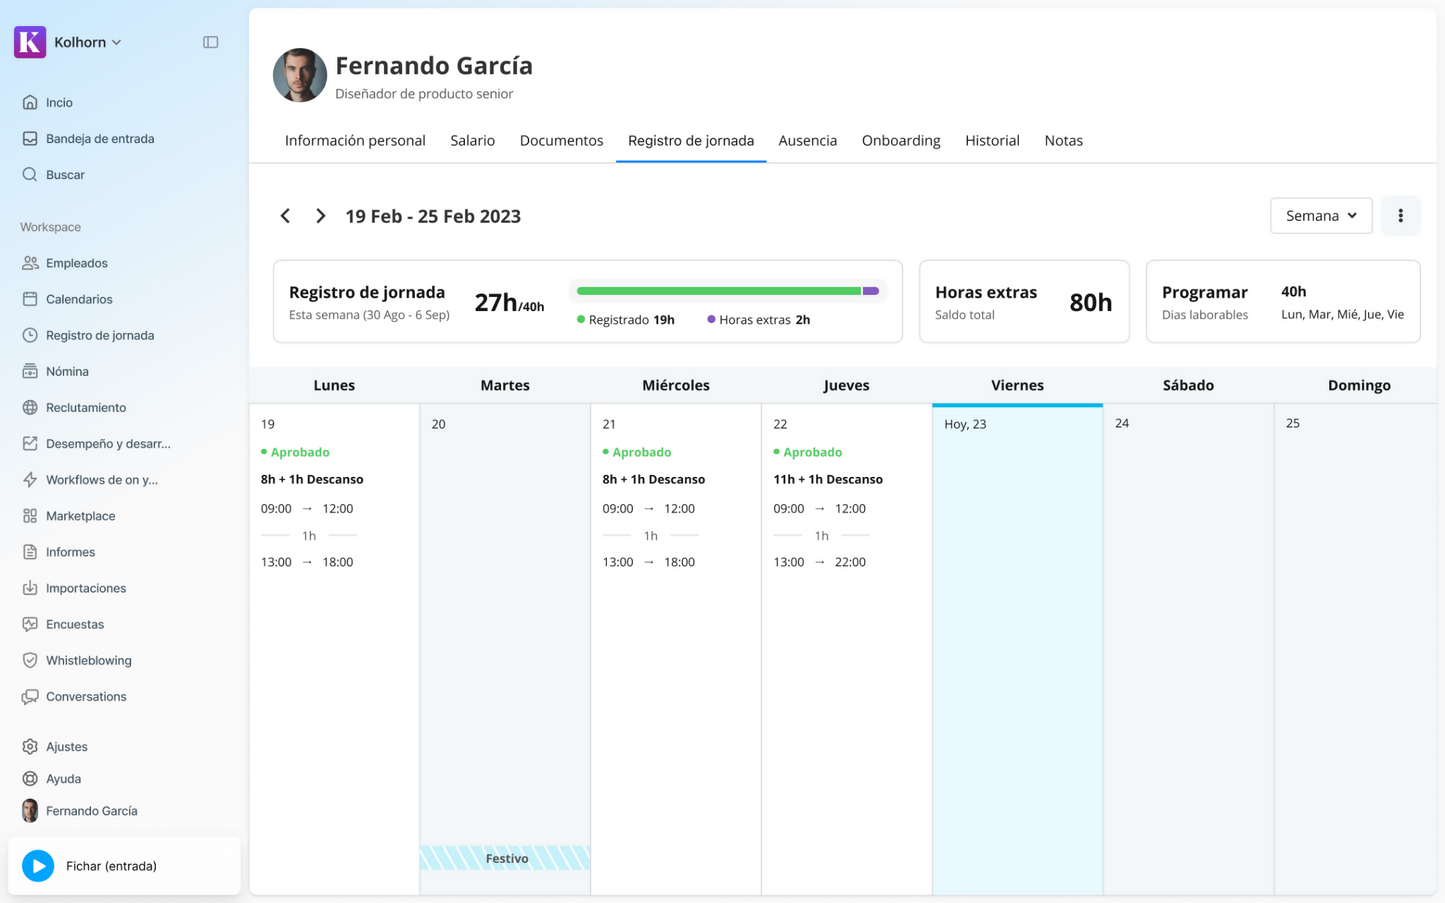Viewport: 1445px width, 903px height.
Task: Switch to the Ausencia tab
Action: tap(807, 141)
